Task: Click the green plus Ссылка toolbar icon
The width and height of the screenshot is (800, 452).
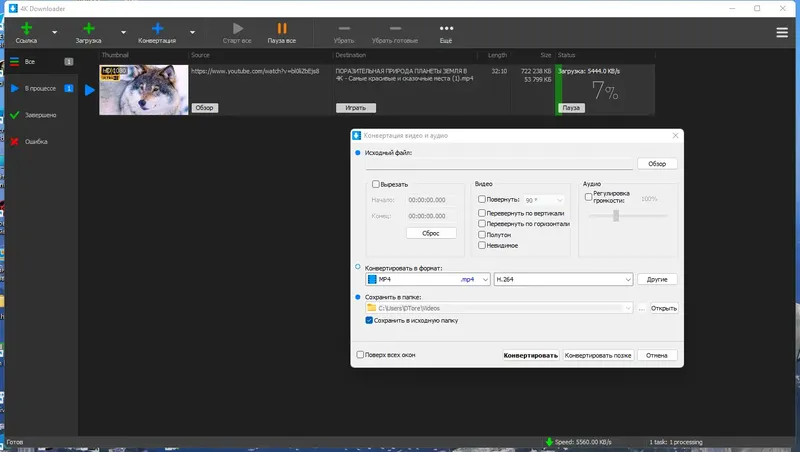Action: pyautogui.click(x=26, y=29)
